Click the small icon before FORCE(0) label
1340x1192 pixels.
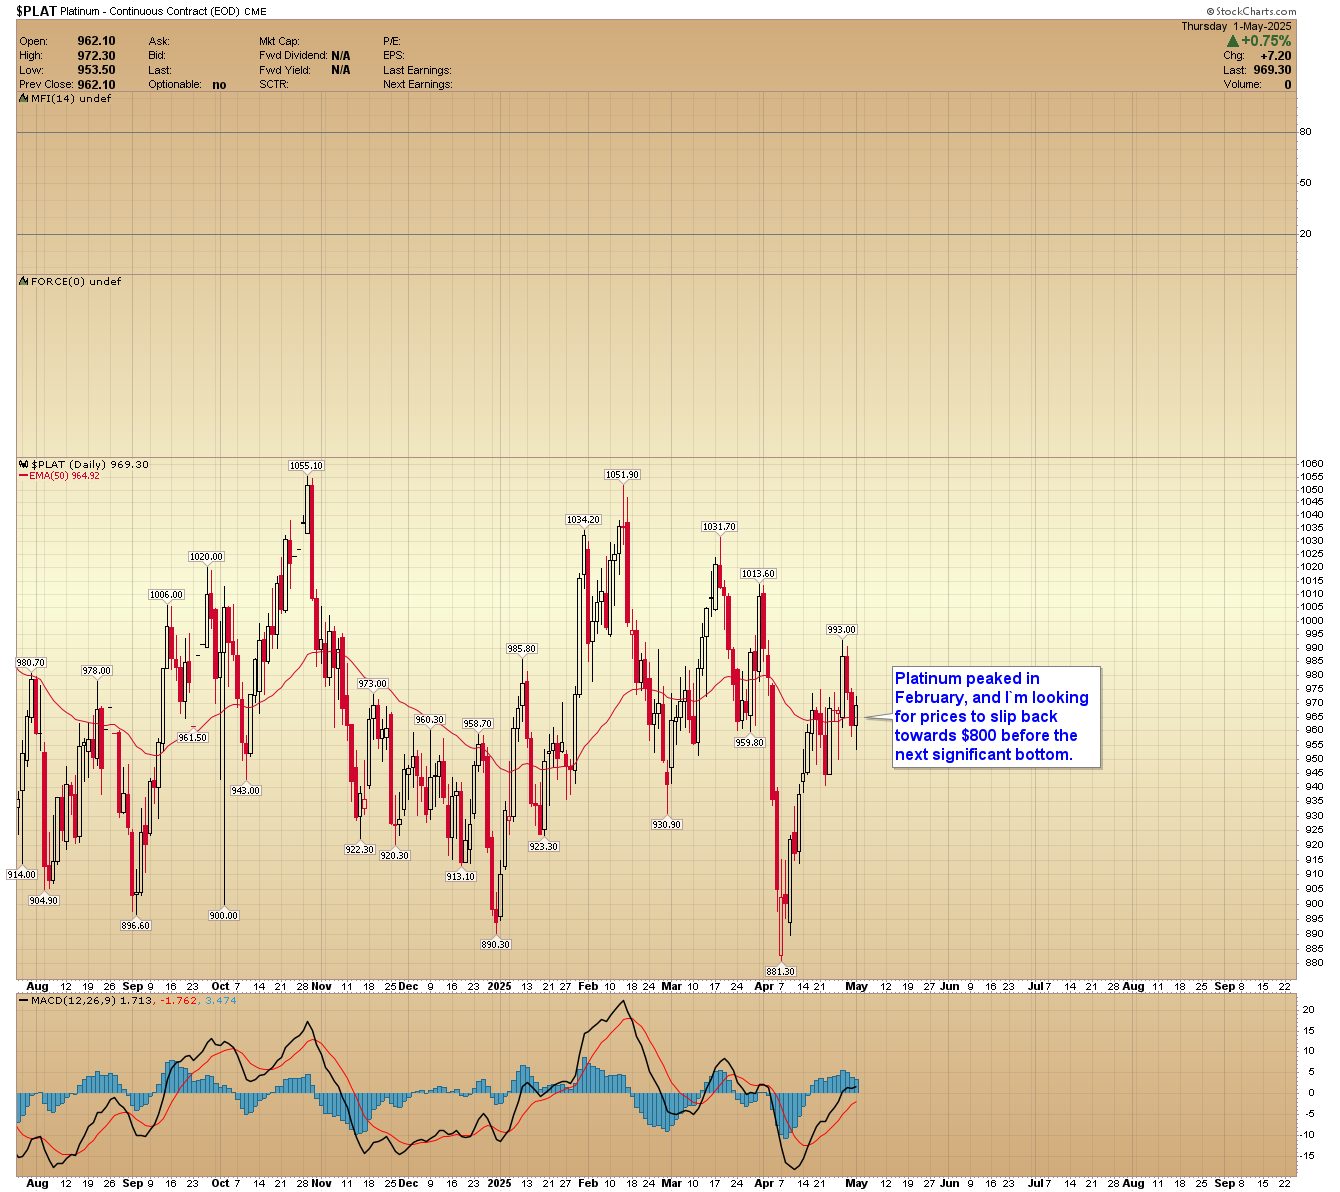[x=23, y=281]
